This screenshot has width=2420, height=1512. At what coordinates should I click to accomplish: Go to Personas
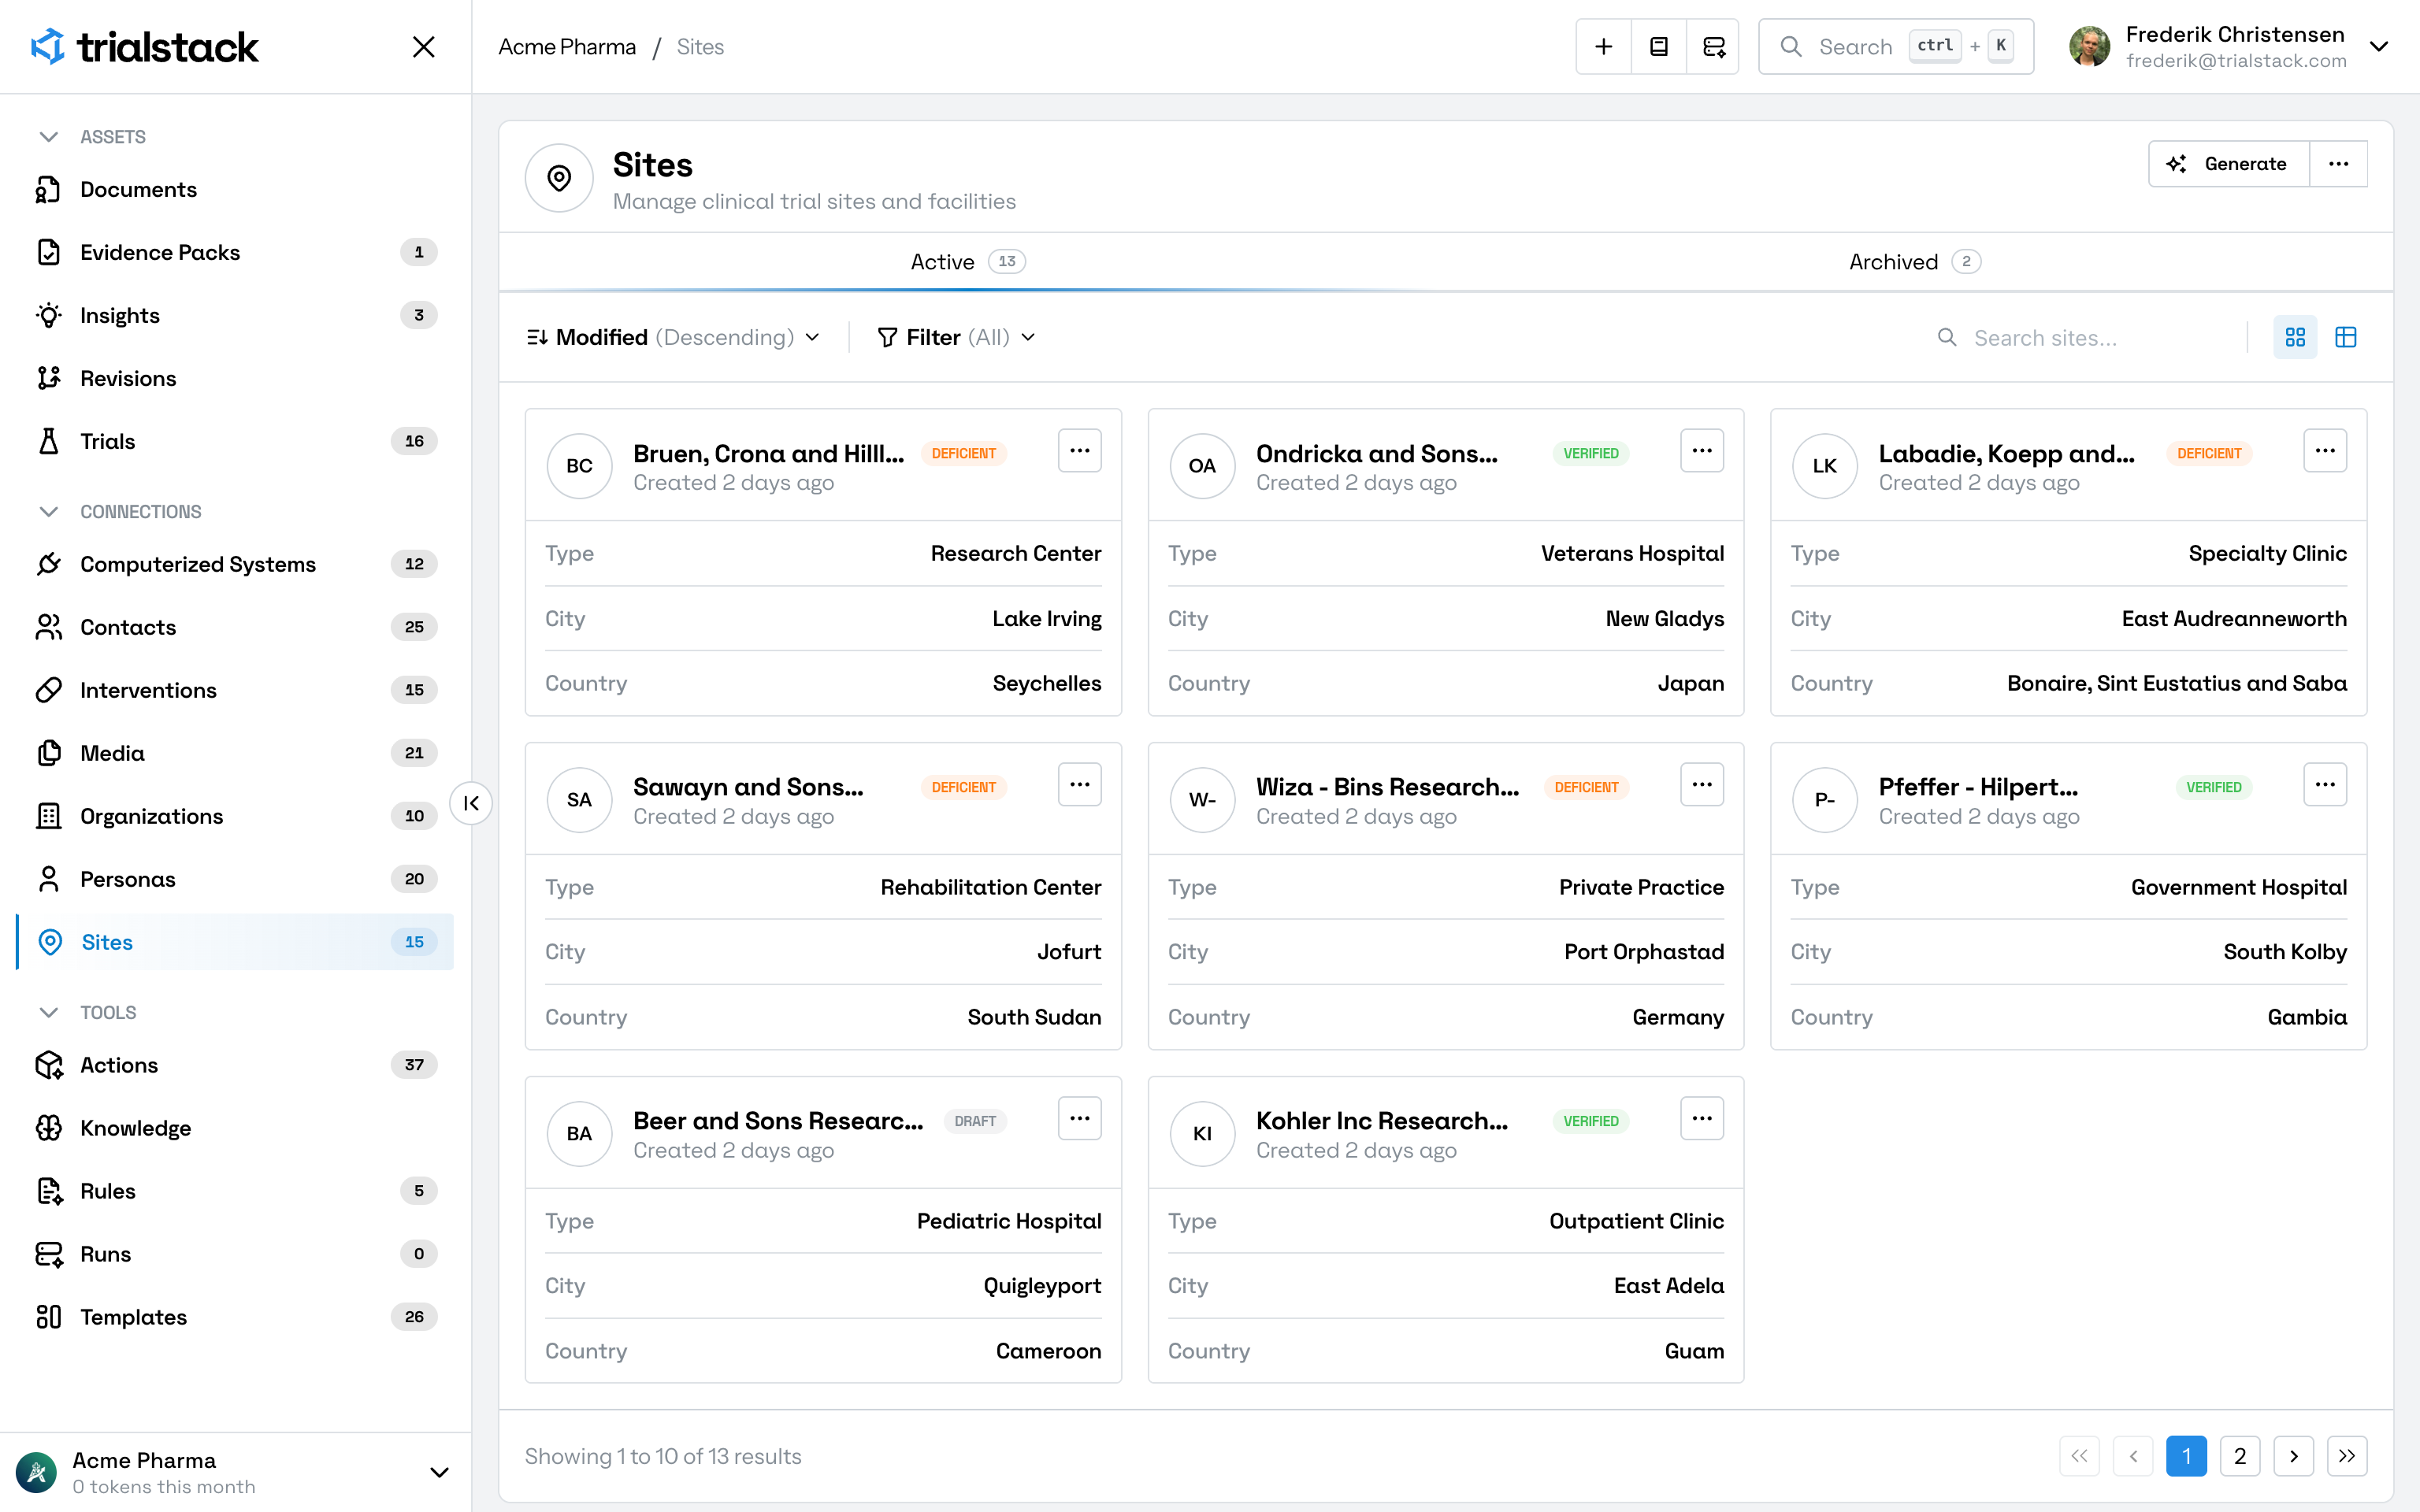click(235, 879)
